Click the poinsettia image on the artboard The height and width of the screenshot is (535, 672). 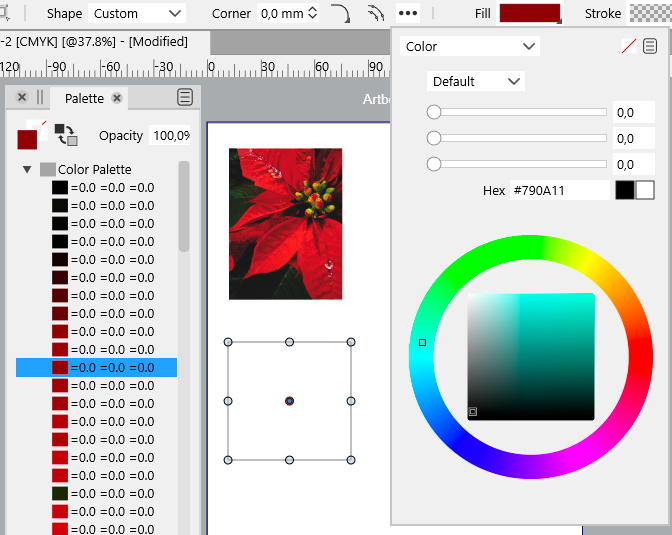pyautogui.click(x=285, y=223)
